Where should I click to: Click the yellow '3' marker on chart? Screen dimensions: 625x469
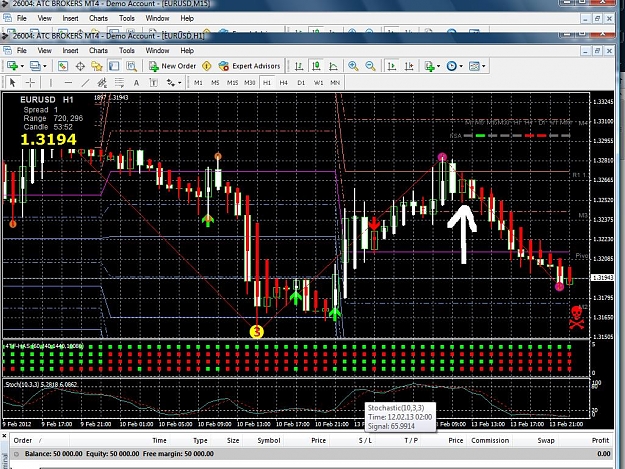(x=257, y=332)
